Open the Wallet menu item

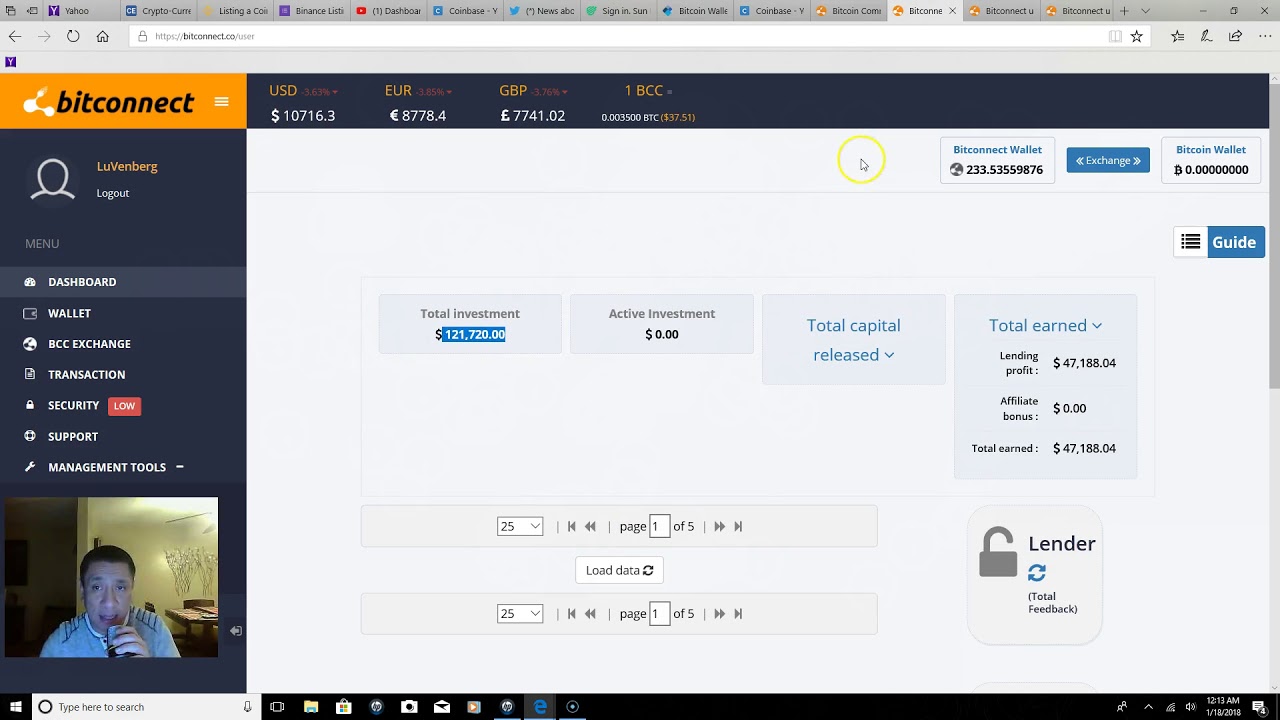pos(69,313)
